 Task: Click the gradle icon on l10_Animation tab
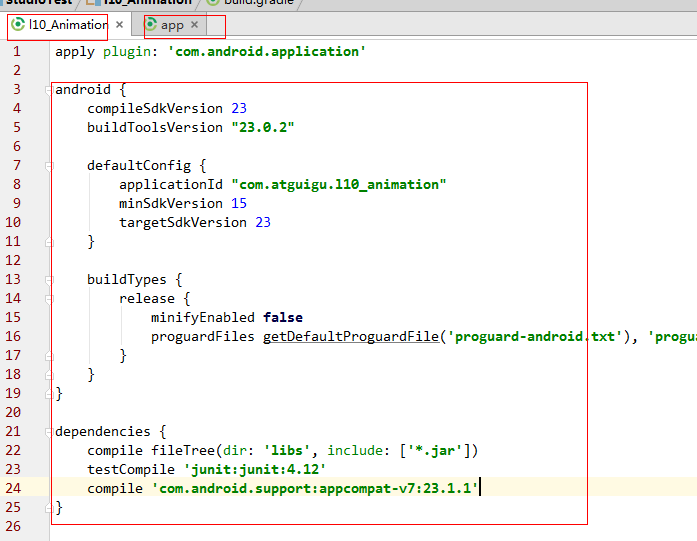17,24
